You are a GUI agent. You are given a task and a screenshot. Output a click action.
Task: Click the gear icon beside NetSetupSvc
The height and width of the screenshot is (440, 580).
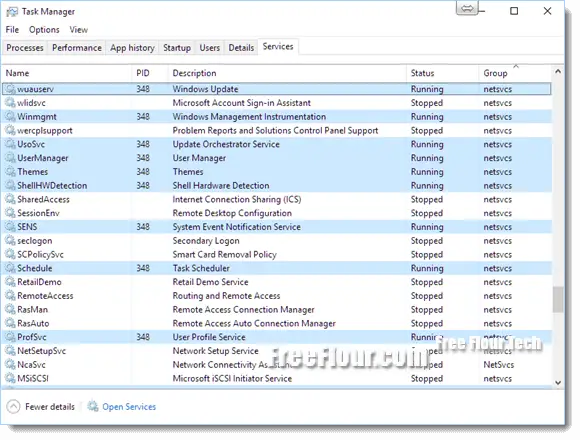(10, 351)
